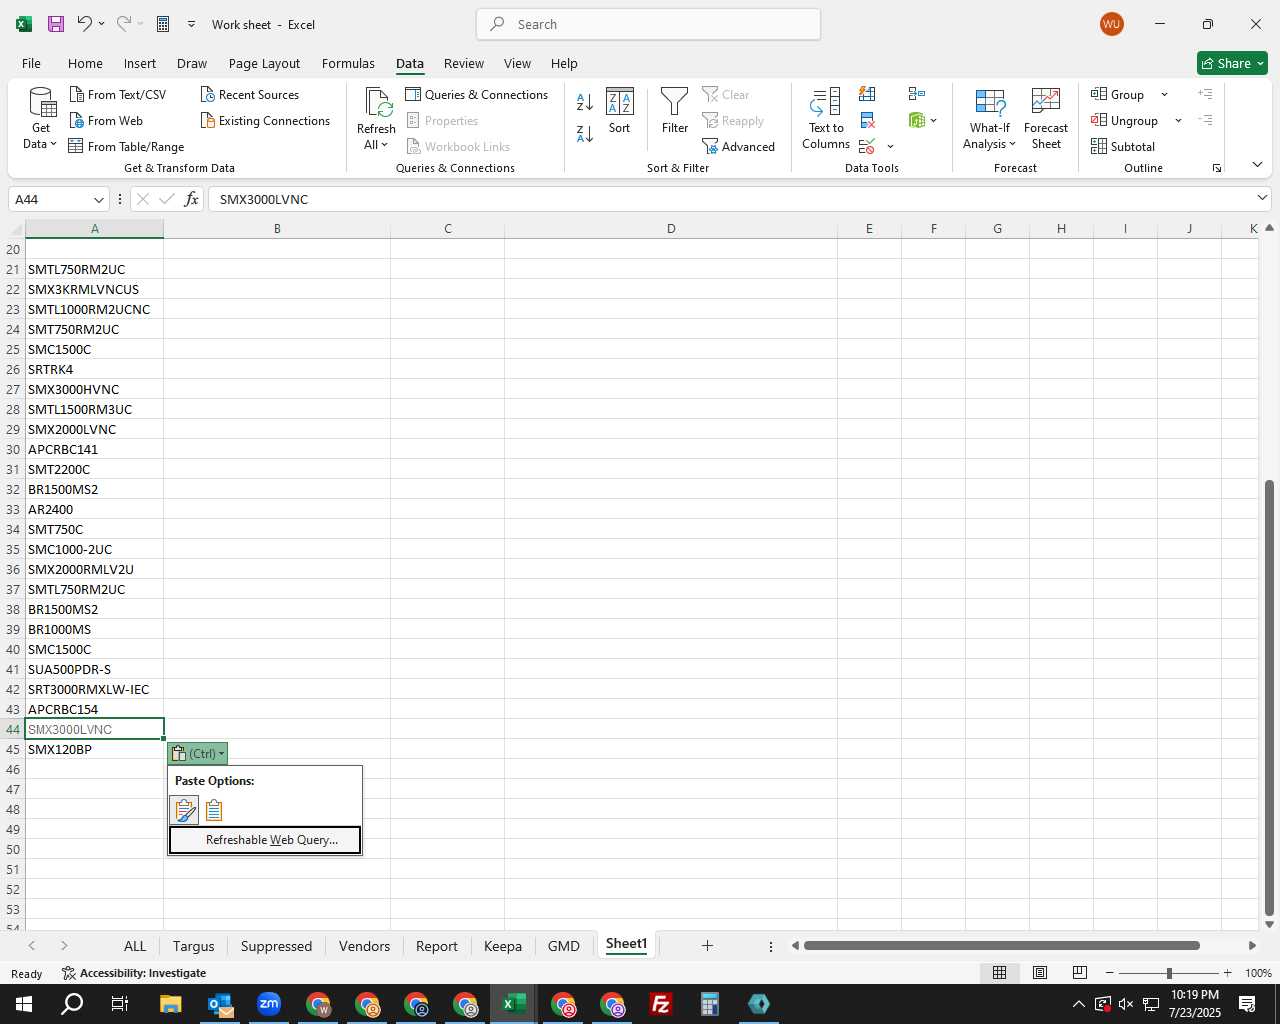Viewport: 1280px width, 1024px height.
Task: Click the Remove Duplicates icon
Action: point(867,120)
